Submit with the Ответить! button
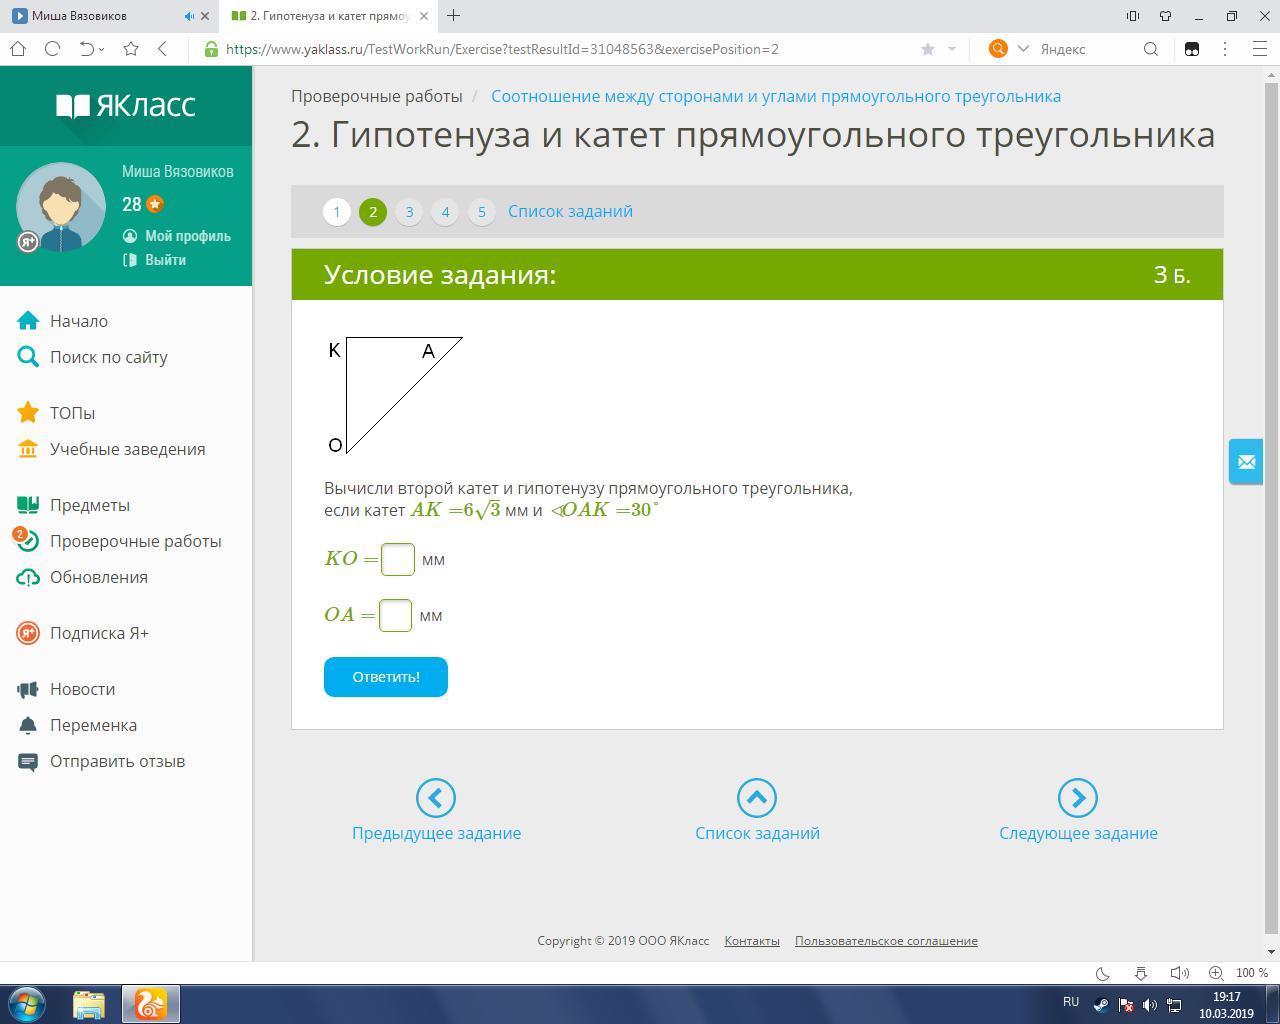This screenshot has height=1024, width=1280. [x=386, y=677]
